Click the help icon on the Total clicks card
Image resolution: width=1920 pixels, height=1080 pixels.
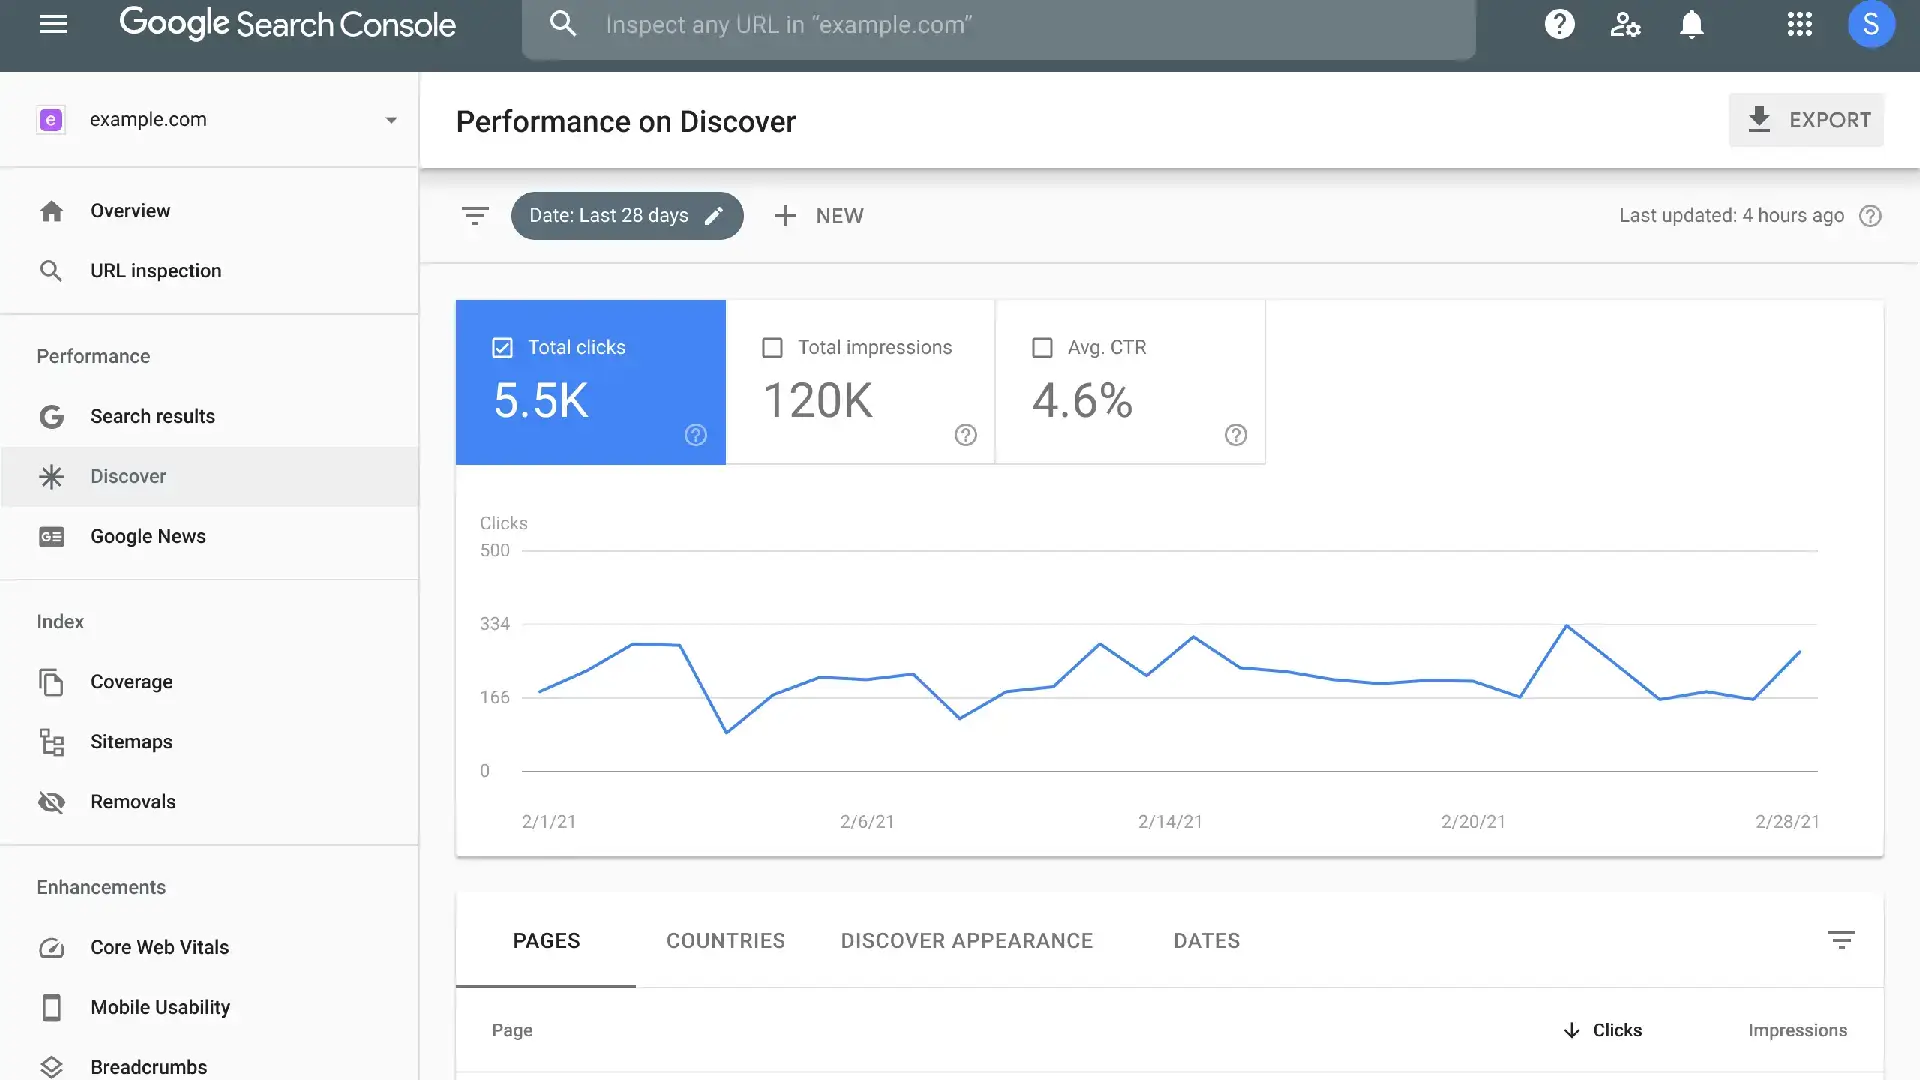[x=696, y=435]
